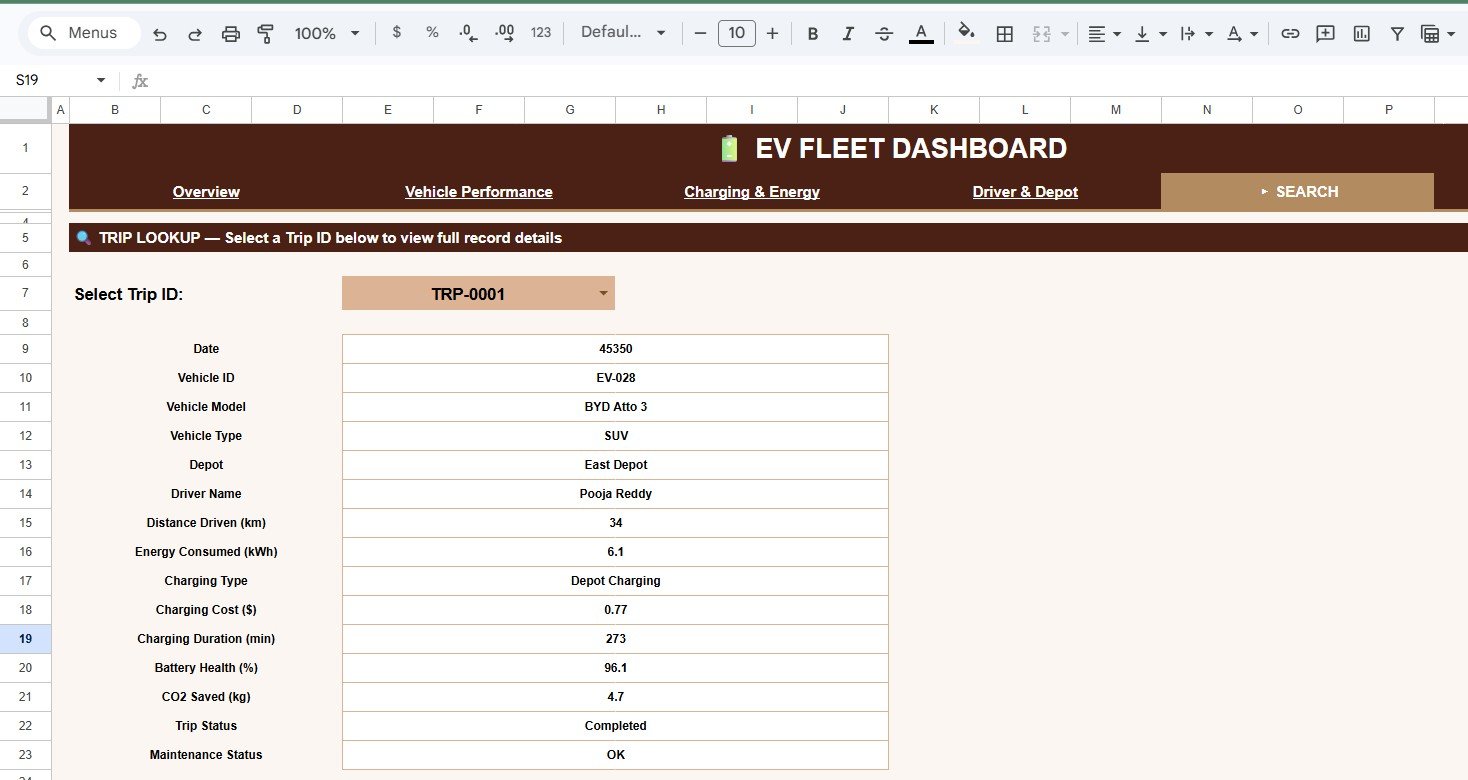The height and width of the screenshot is (780, 1468).
Task: Click the font size field showing 10
Action: [737, 33]
